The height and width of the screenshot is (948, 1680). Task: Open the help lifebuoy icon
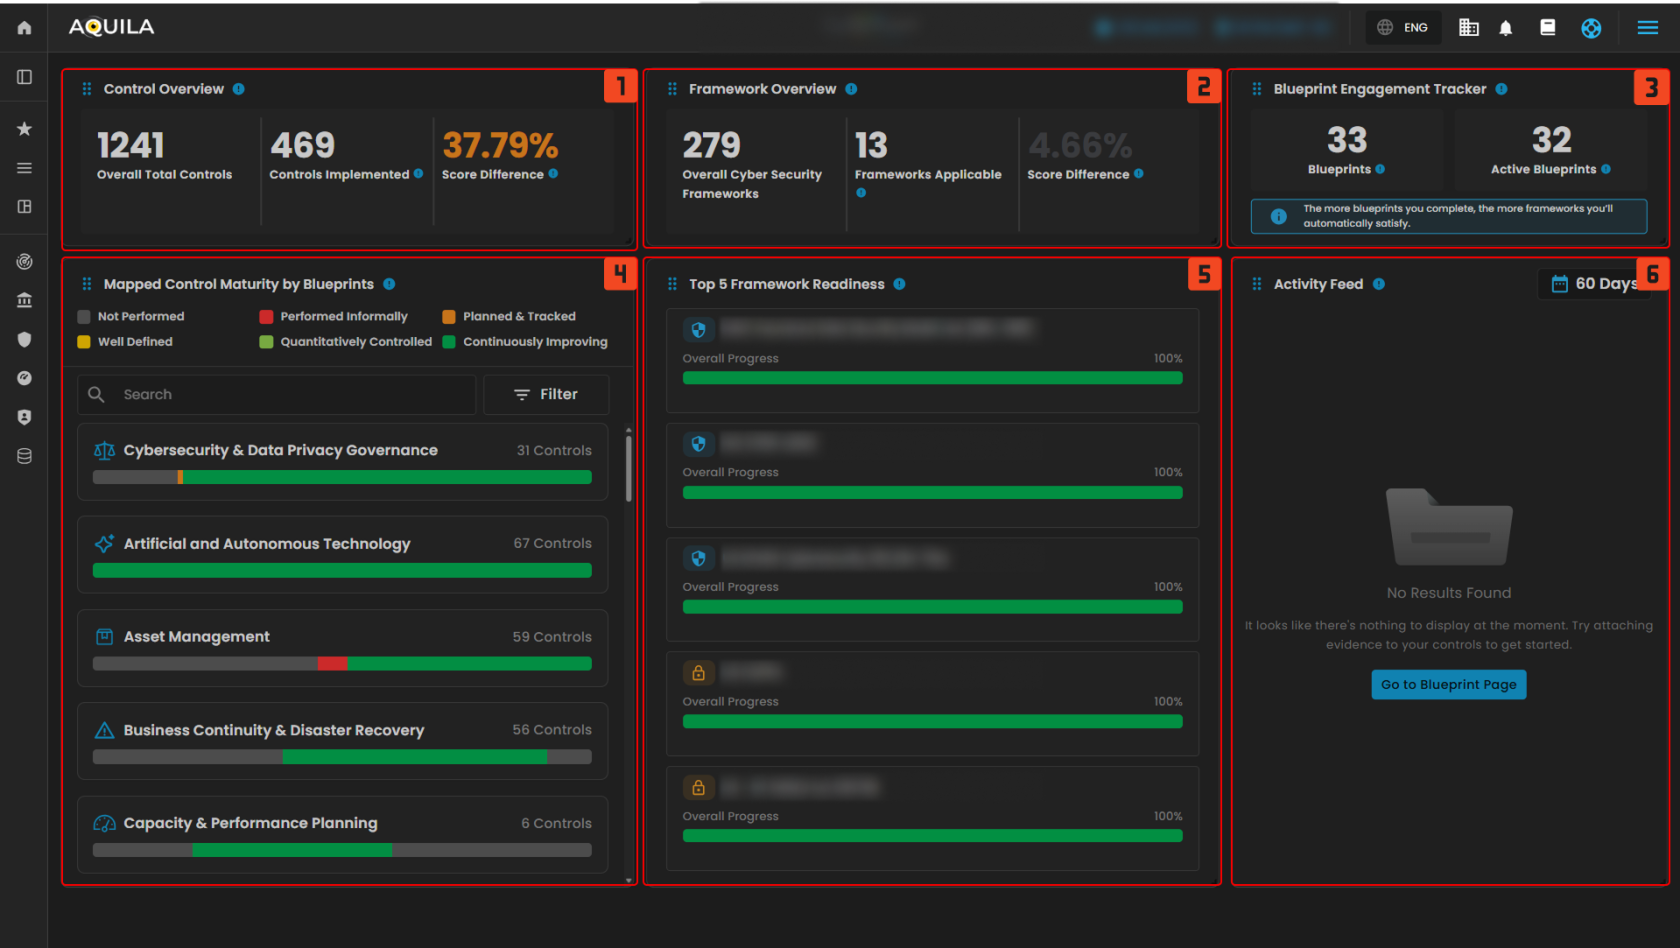(1590, 28)
